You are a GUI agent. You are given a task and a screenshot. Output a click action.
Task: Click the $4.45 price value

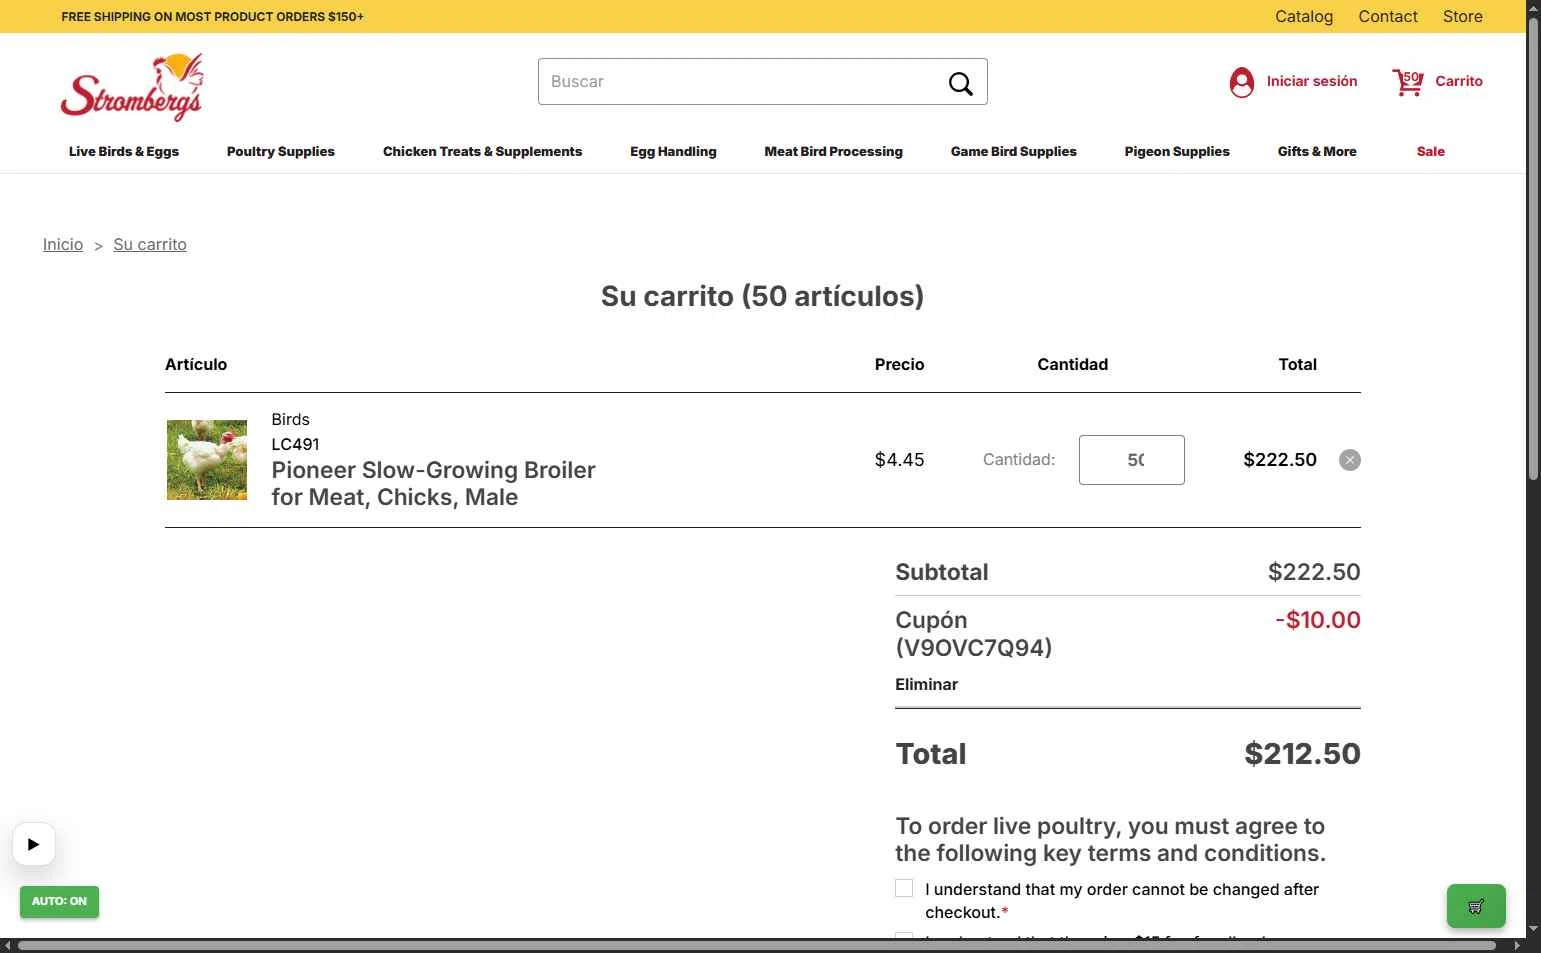pyautogui.click(x=899, y=460)
